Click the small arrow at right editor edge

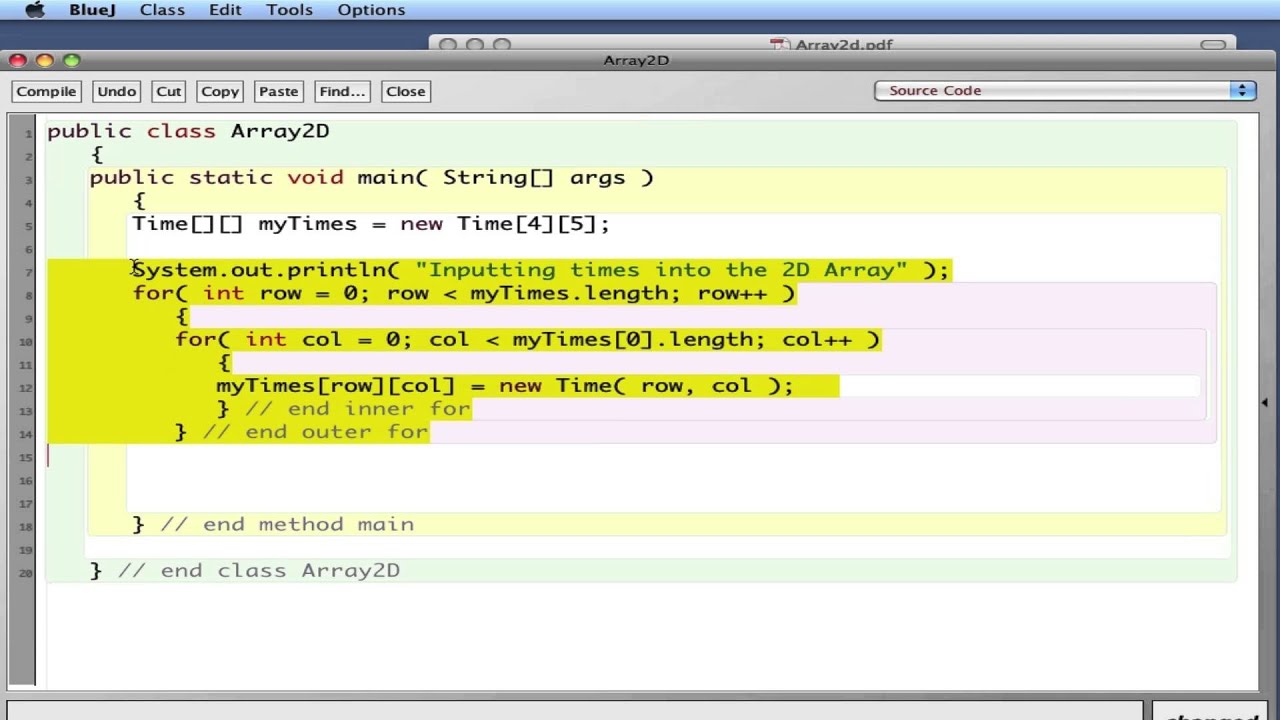tap(1265, 403)
